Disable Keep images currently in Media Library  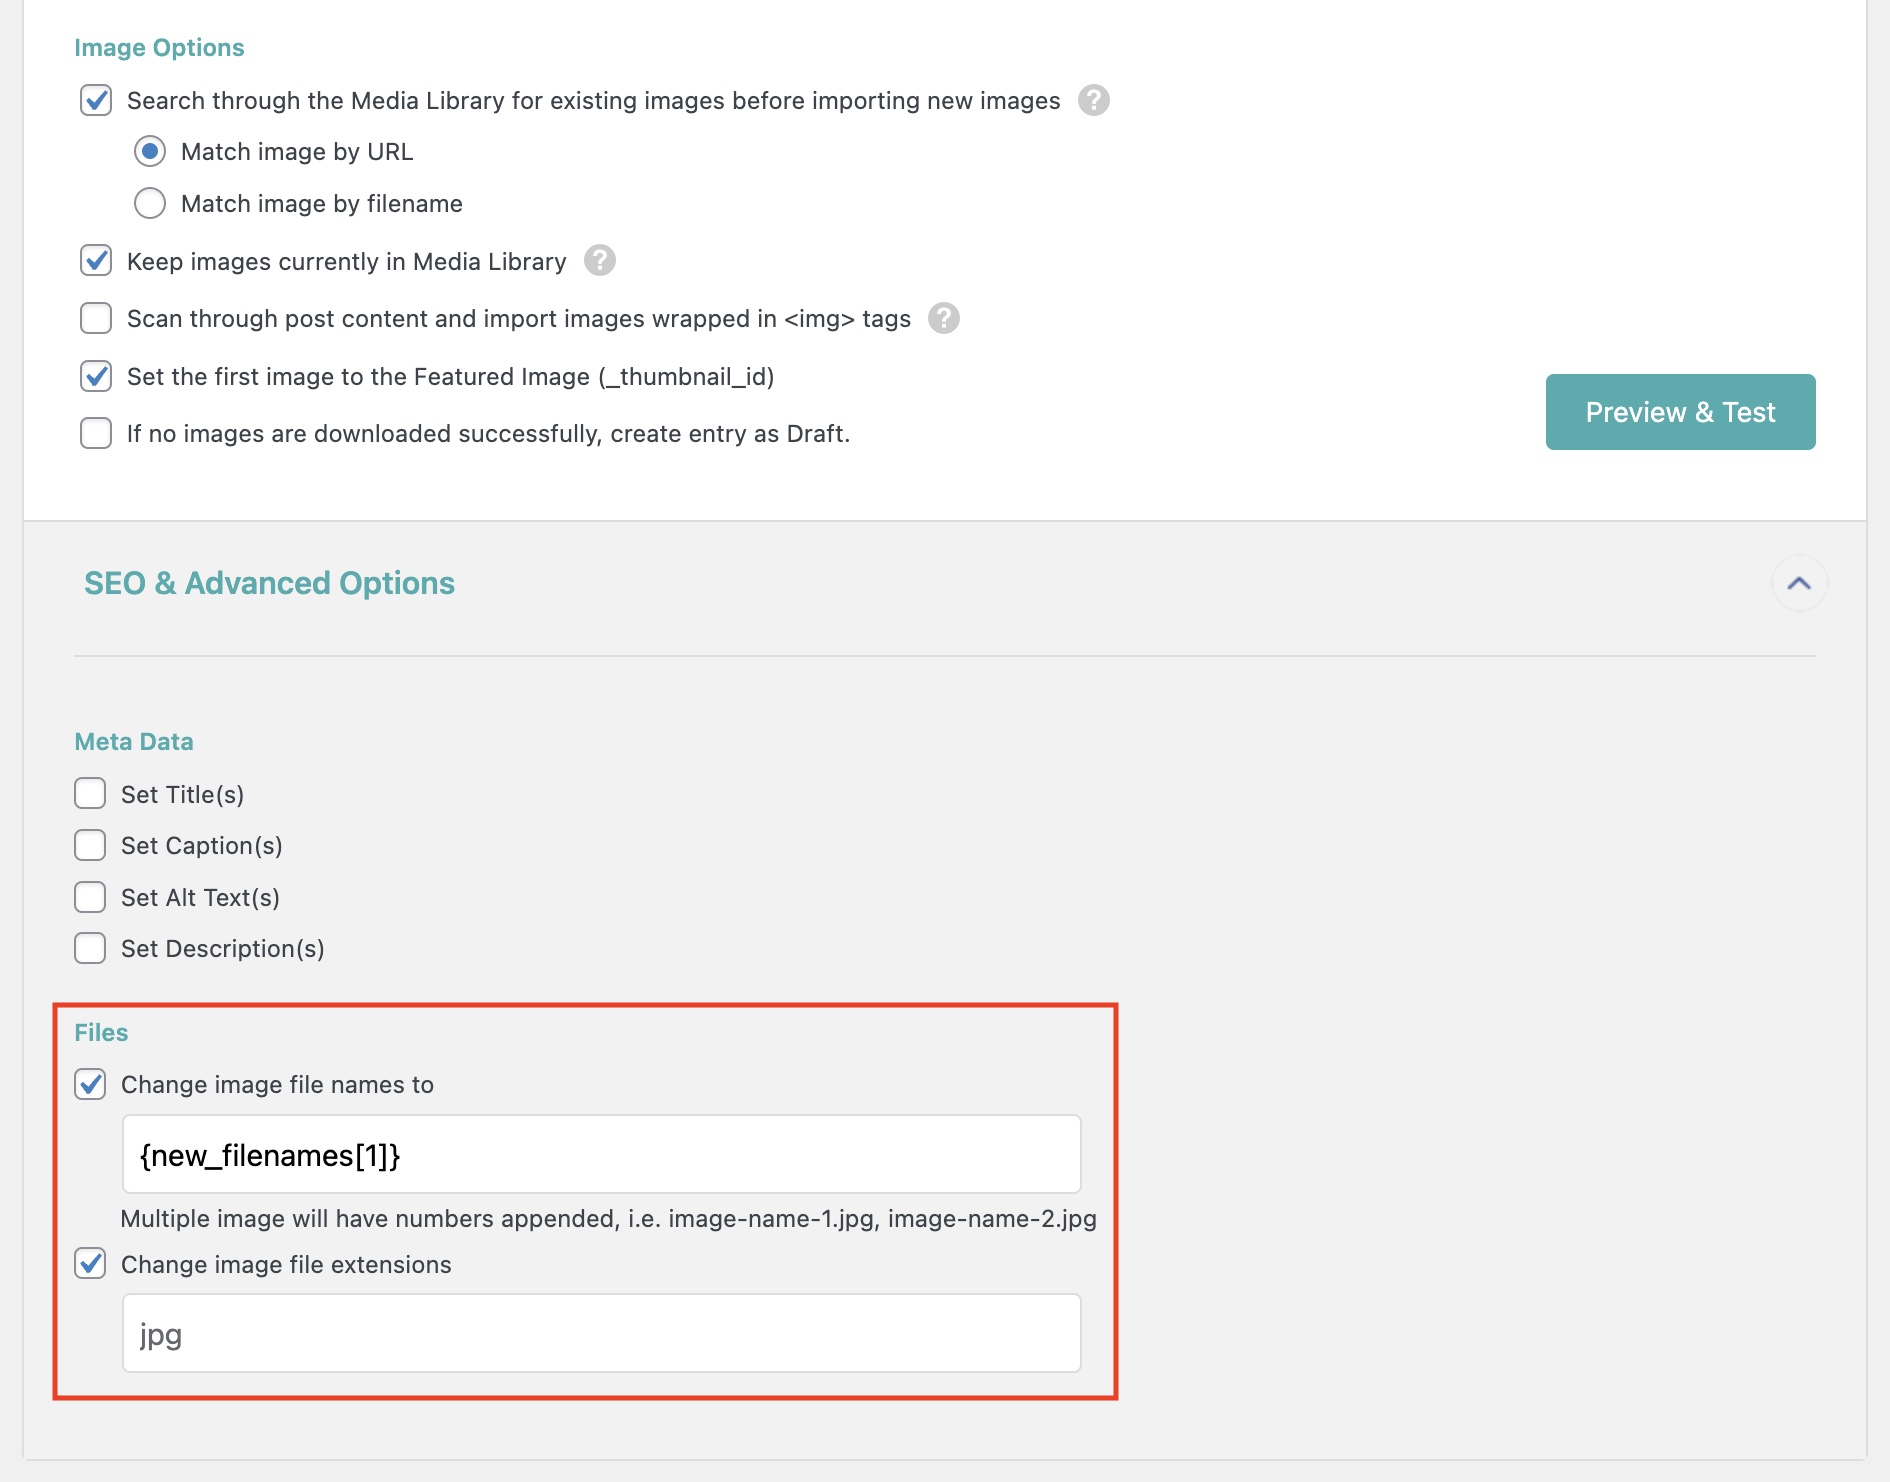(96, 261)
